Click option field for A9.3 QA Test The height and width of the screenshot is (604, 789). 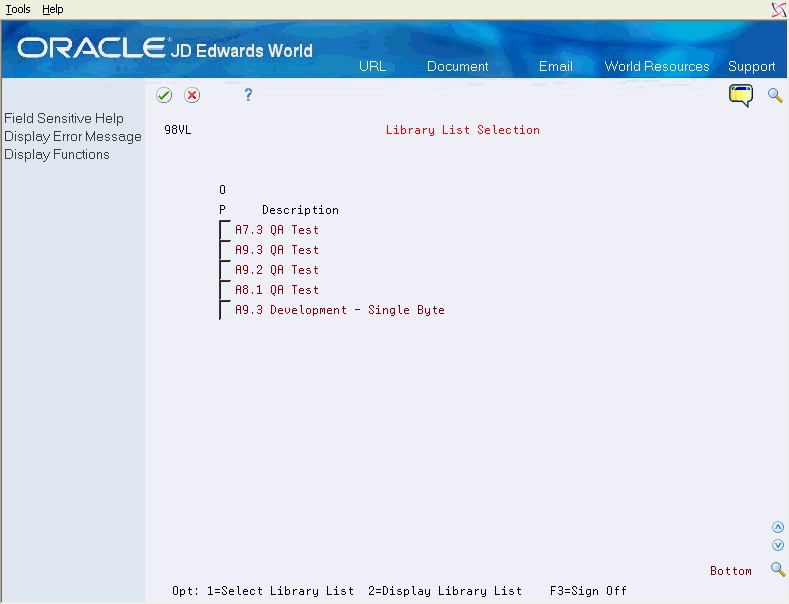click(225, 250)
